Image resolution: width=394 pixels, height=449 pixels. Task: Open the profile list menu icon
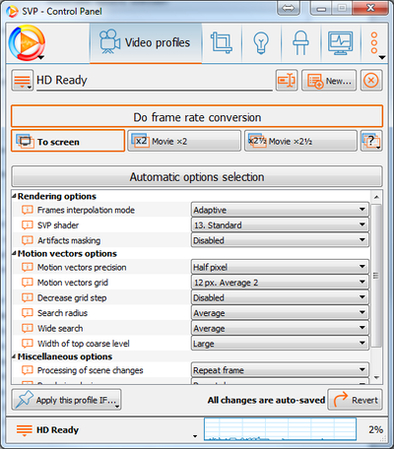pos(22,80)
